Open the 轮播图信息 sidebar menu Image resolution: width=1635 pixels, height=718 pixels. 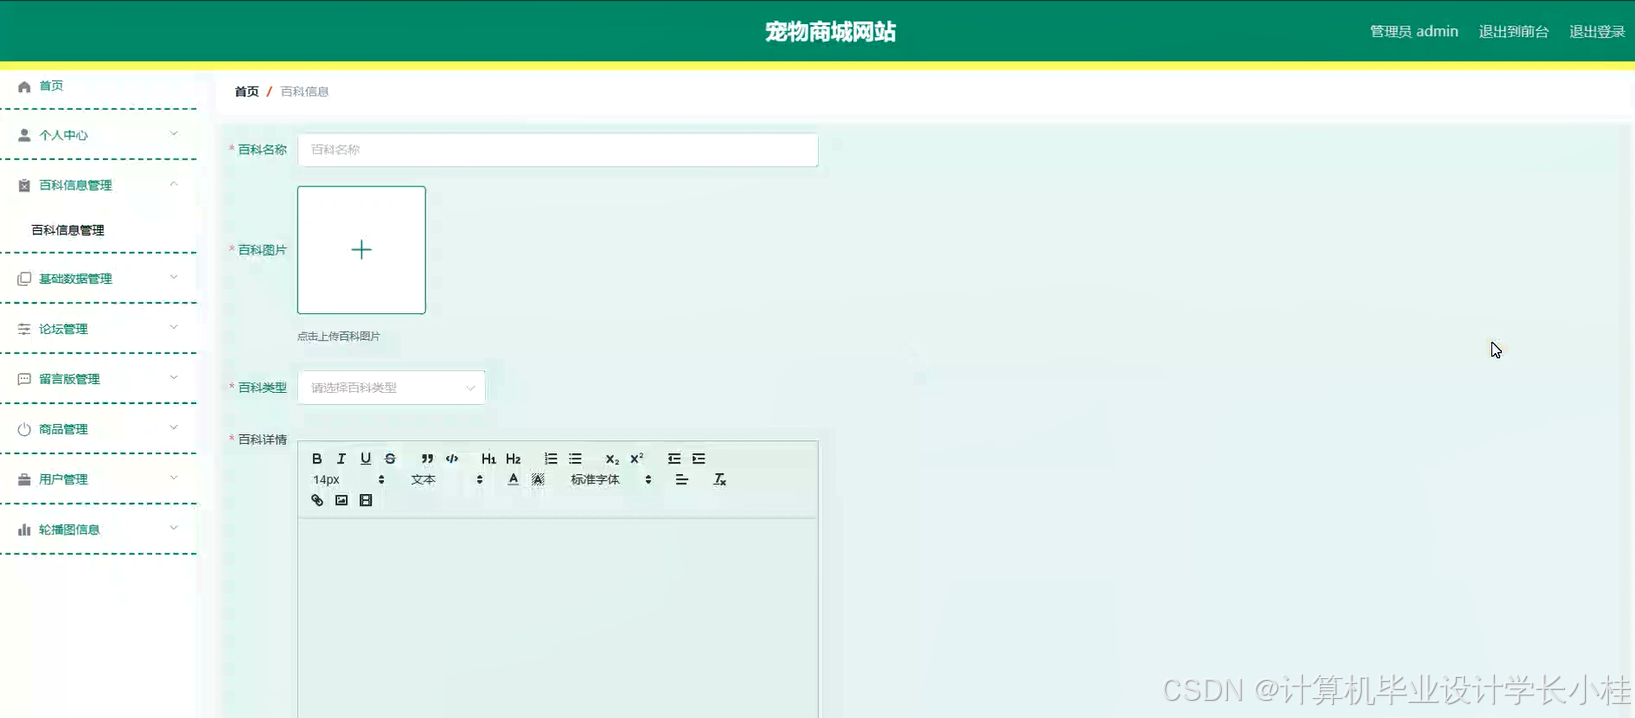[x=98, y=530]
